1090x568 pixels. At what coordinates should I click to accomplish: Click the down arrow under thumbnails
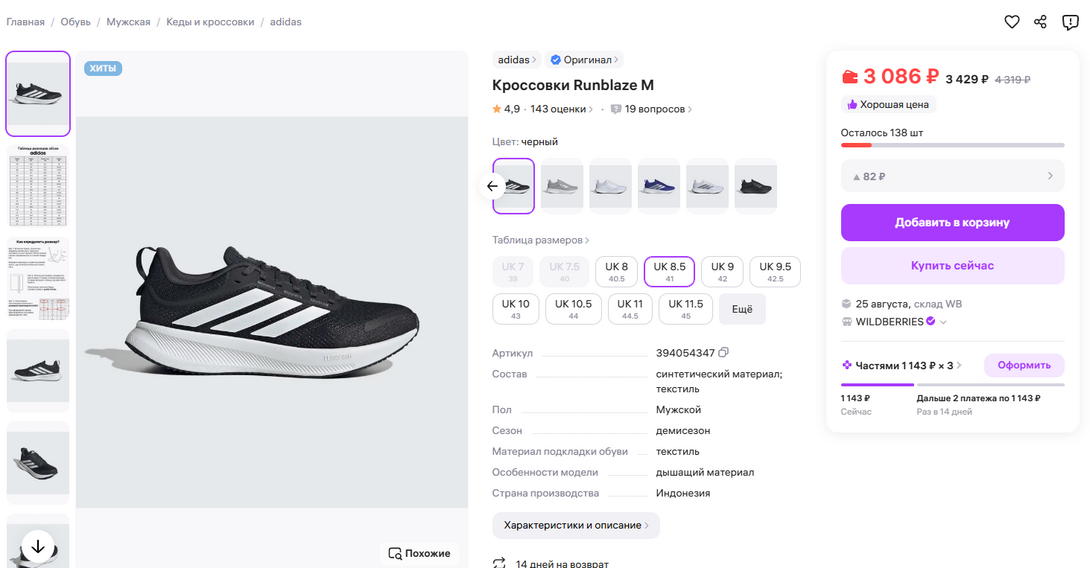38,546
